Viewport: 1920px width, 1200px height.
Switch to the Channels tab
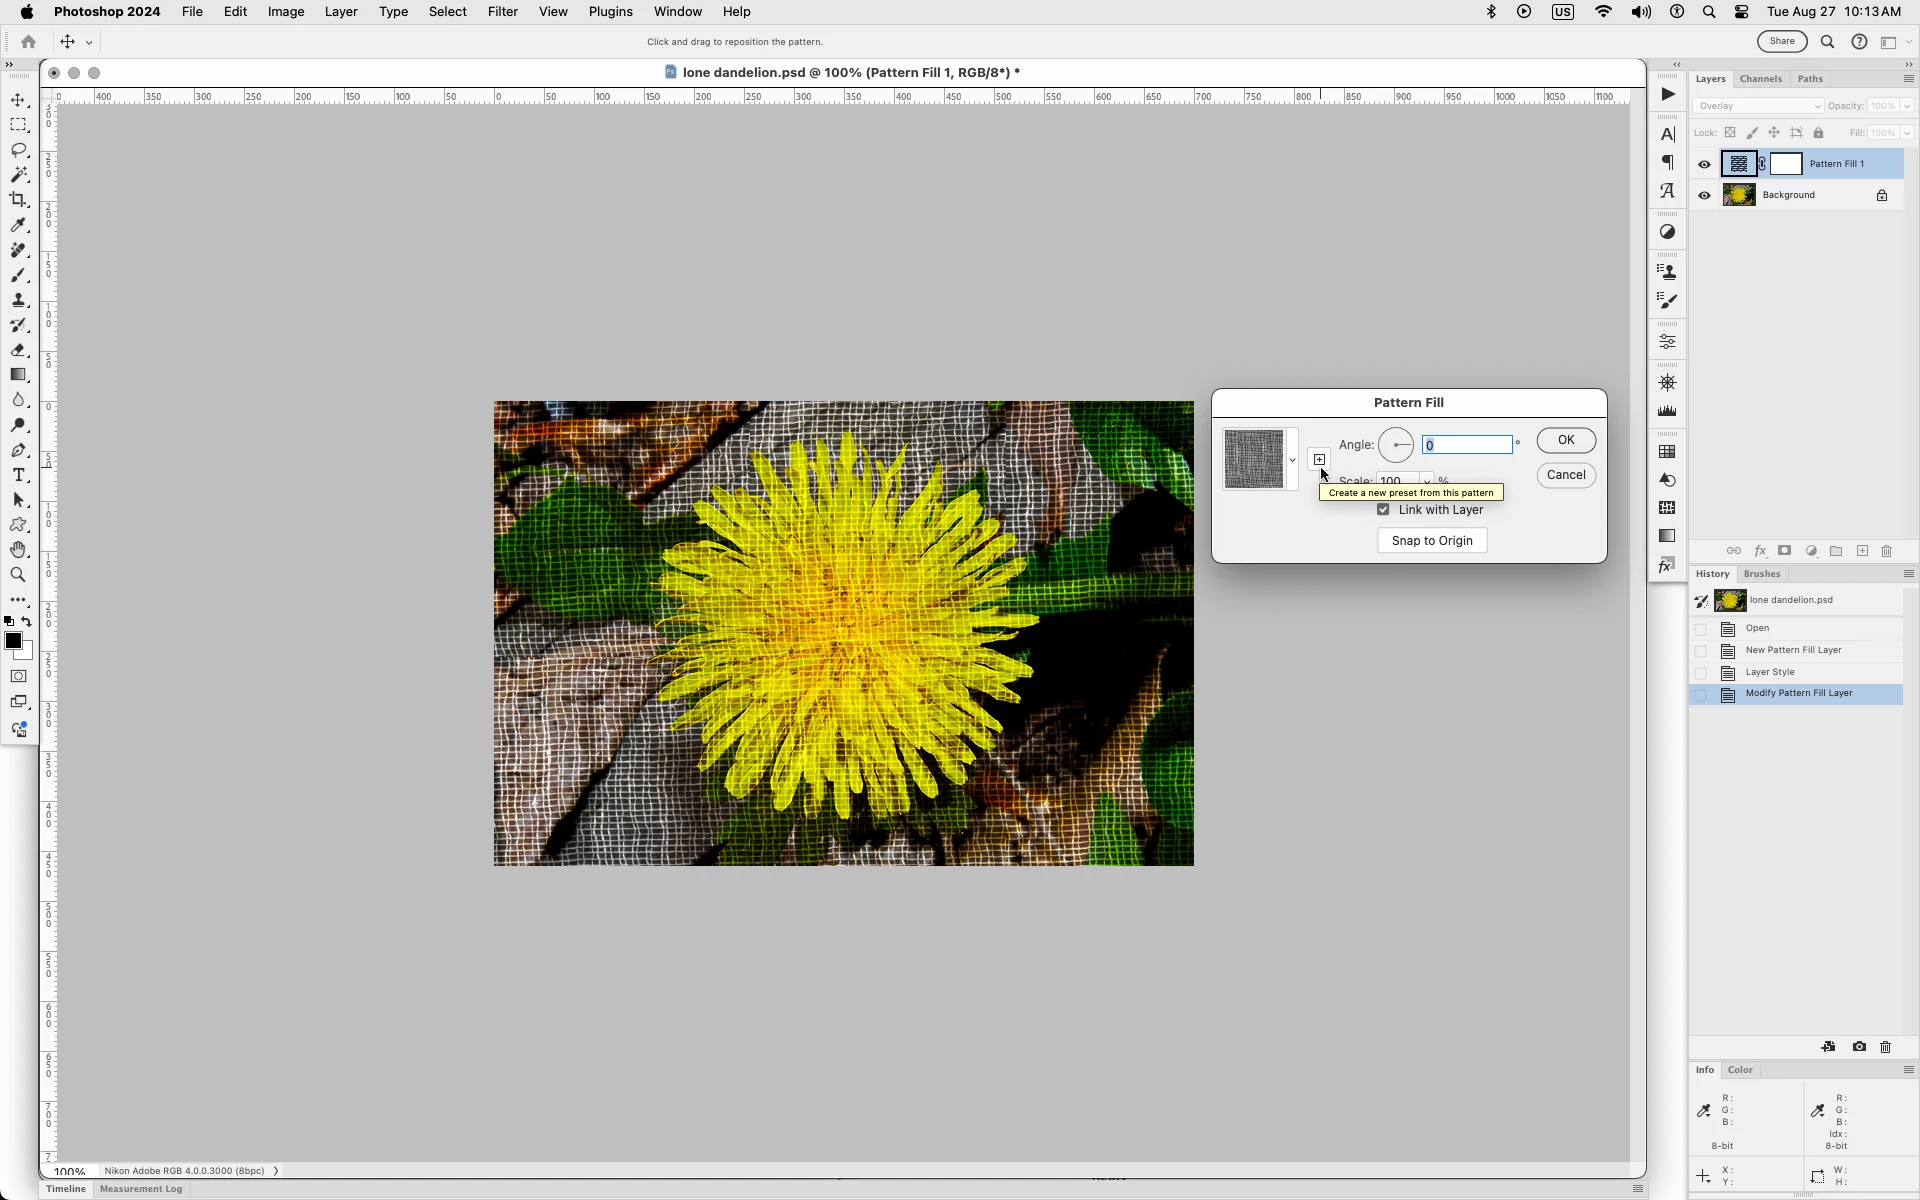[1760, 79]
